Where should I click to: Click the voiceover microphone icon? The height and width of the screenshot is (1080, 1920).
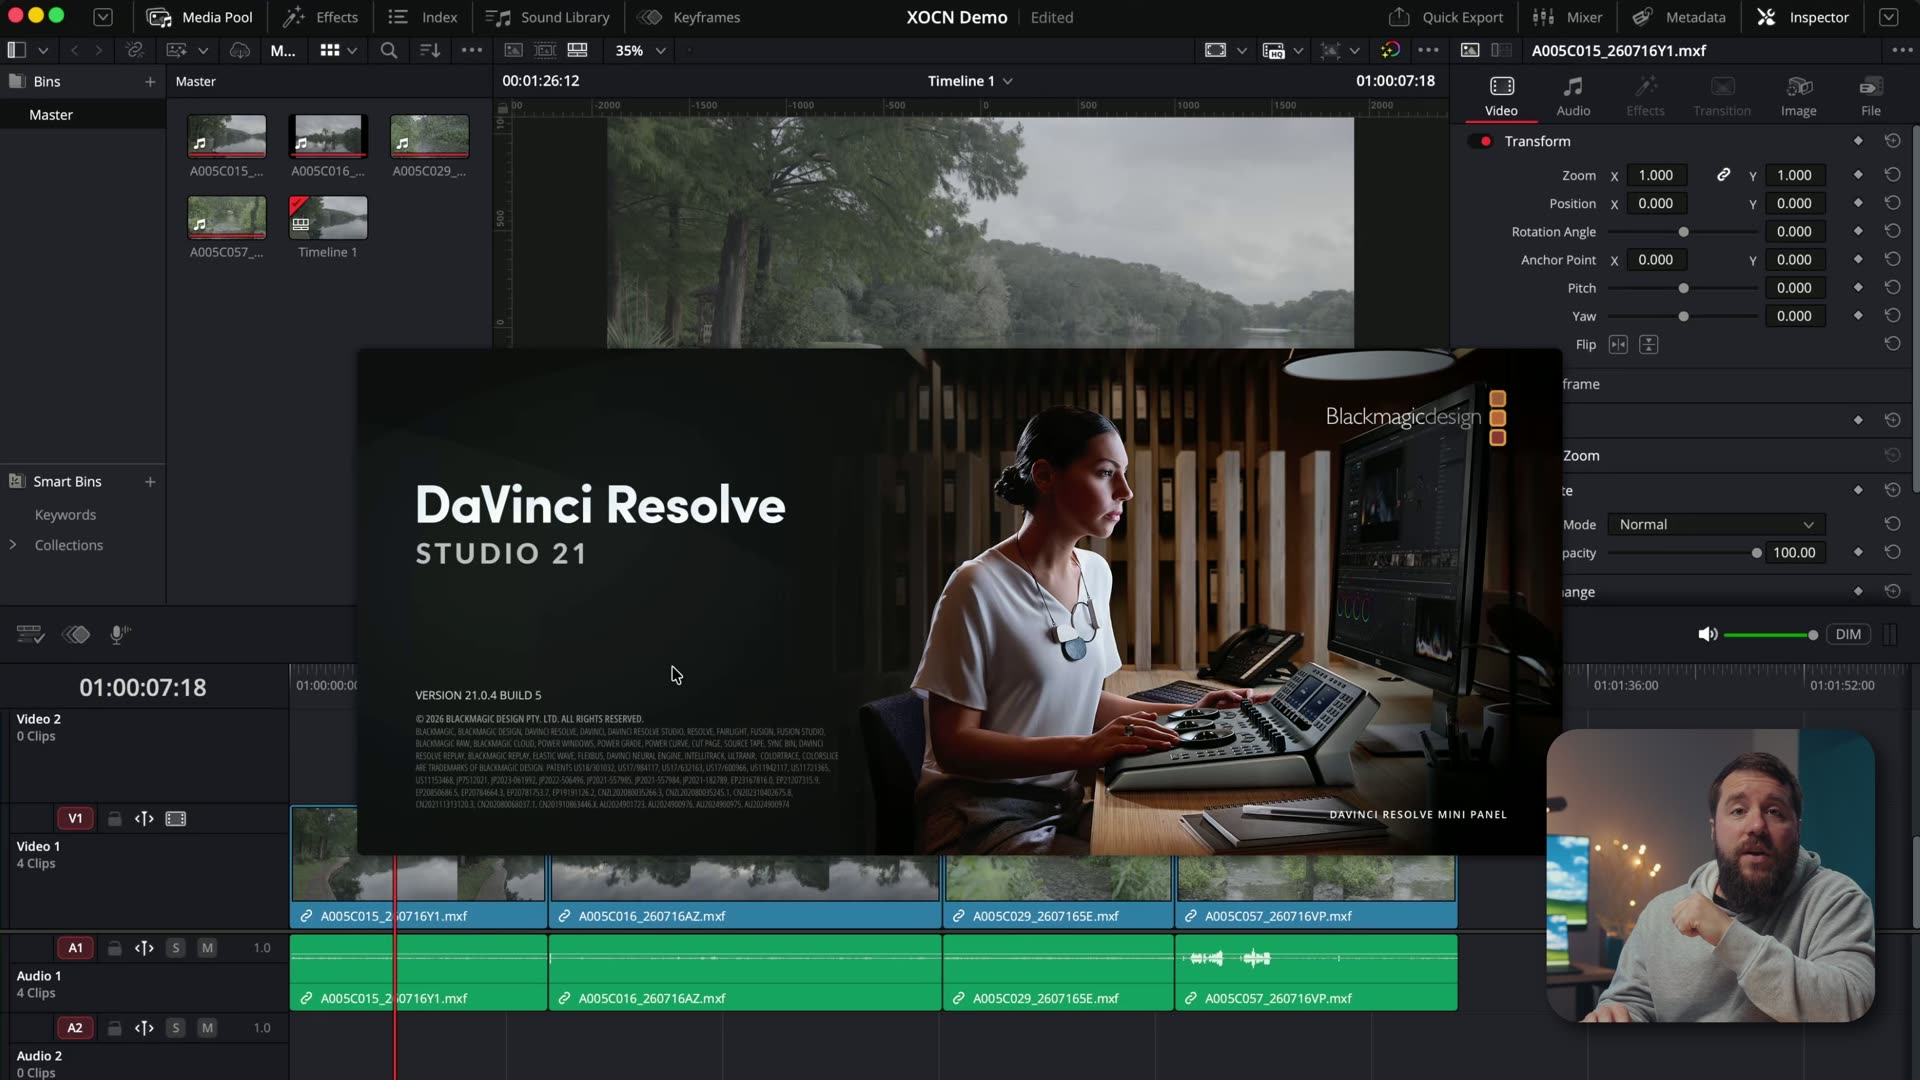pos(119,634)
